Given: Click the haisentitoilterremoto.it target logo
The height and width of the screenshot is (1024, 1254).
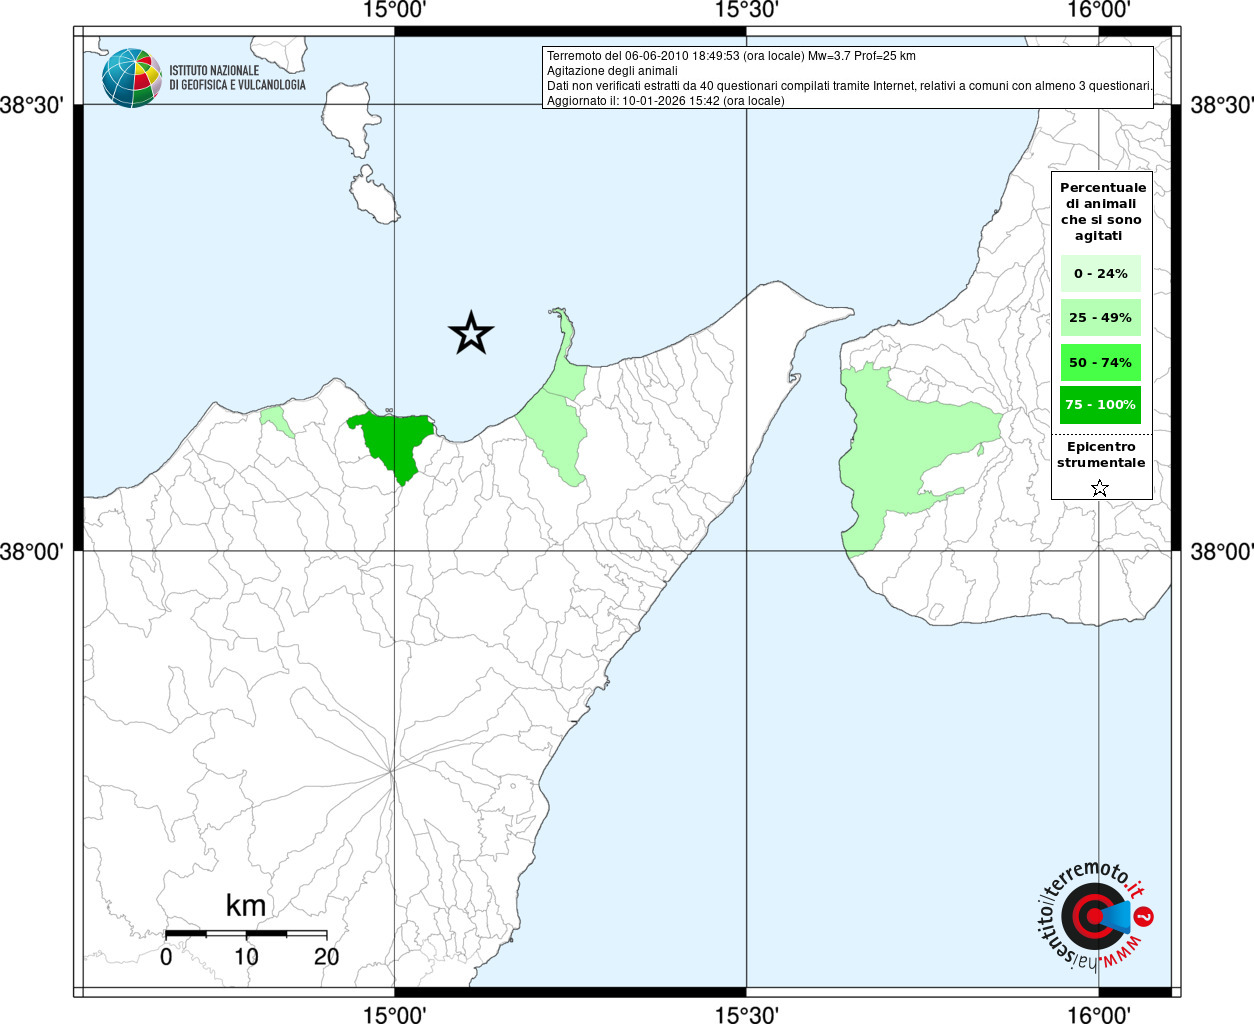Looking at the screenshot, I should click(x=1091, y=915).
